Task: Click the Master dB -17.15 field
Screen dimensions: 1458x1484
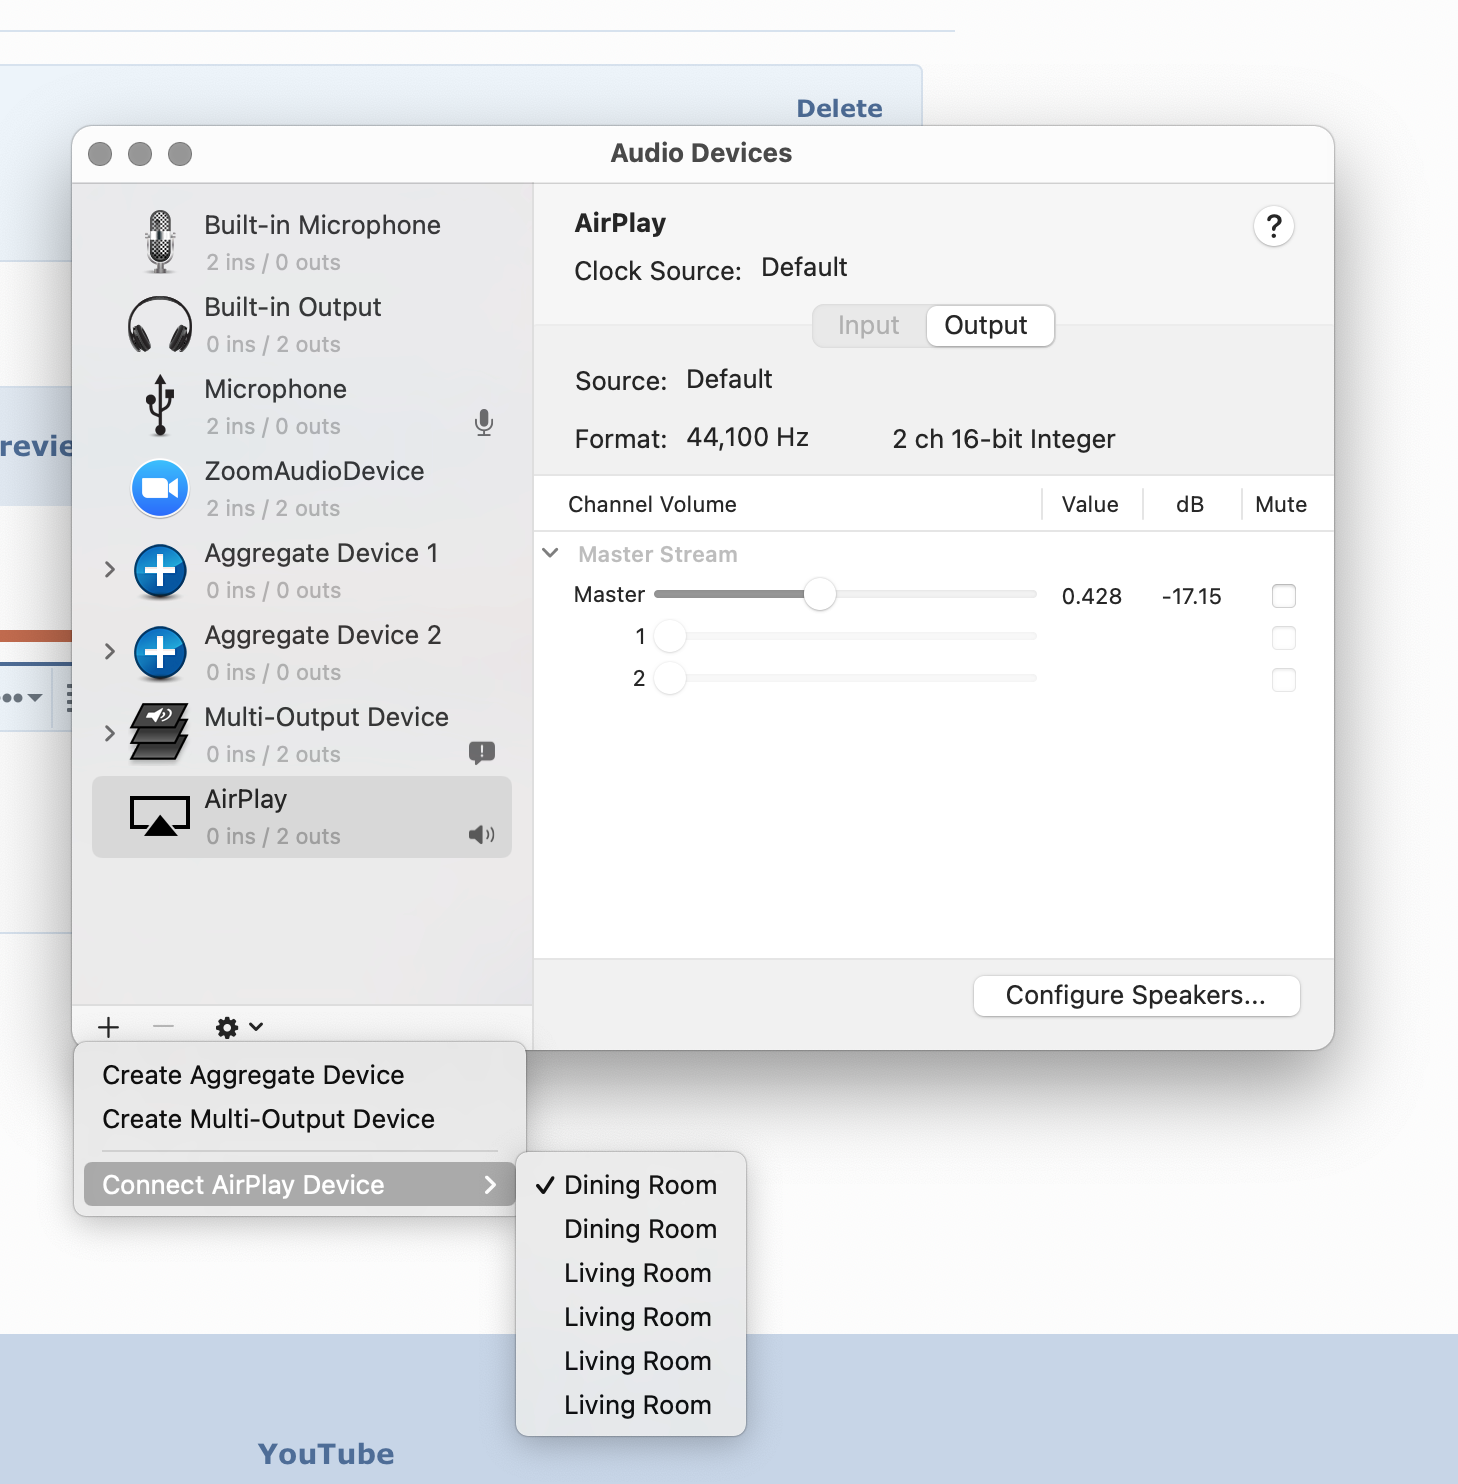Action: point(1191,596)
